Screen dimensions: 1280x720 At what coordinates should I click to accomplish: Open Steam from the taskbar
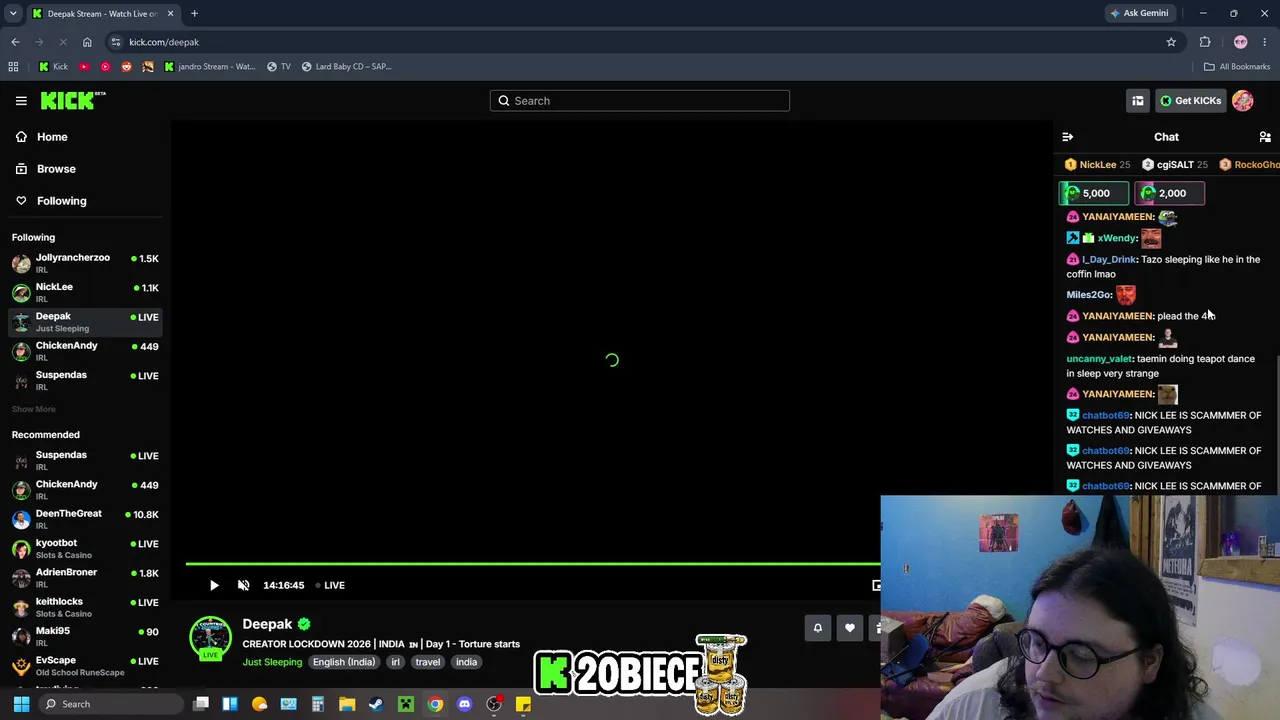click(x=376, y=704)
